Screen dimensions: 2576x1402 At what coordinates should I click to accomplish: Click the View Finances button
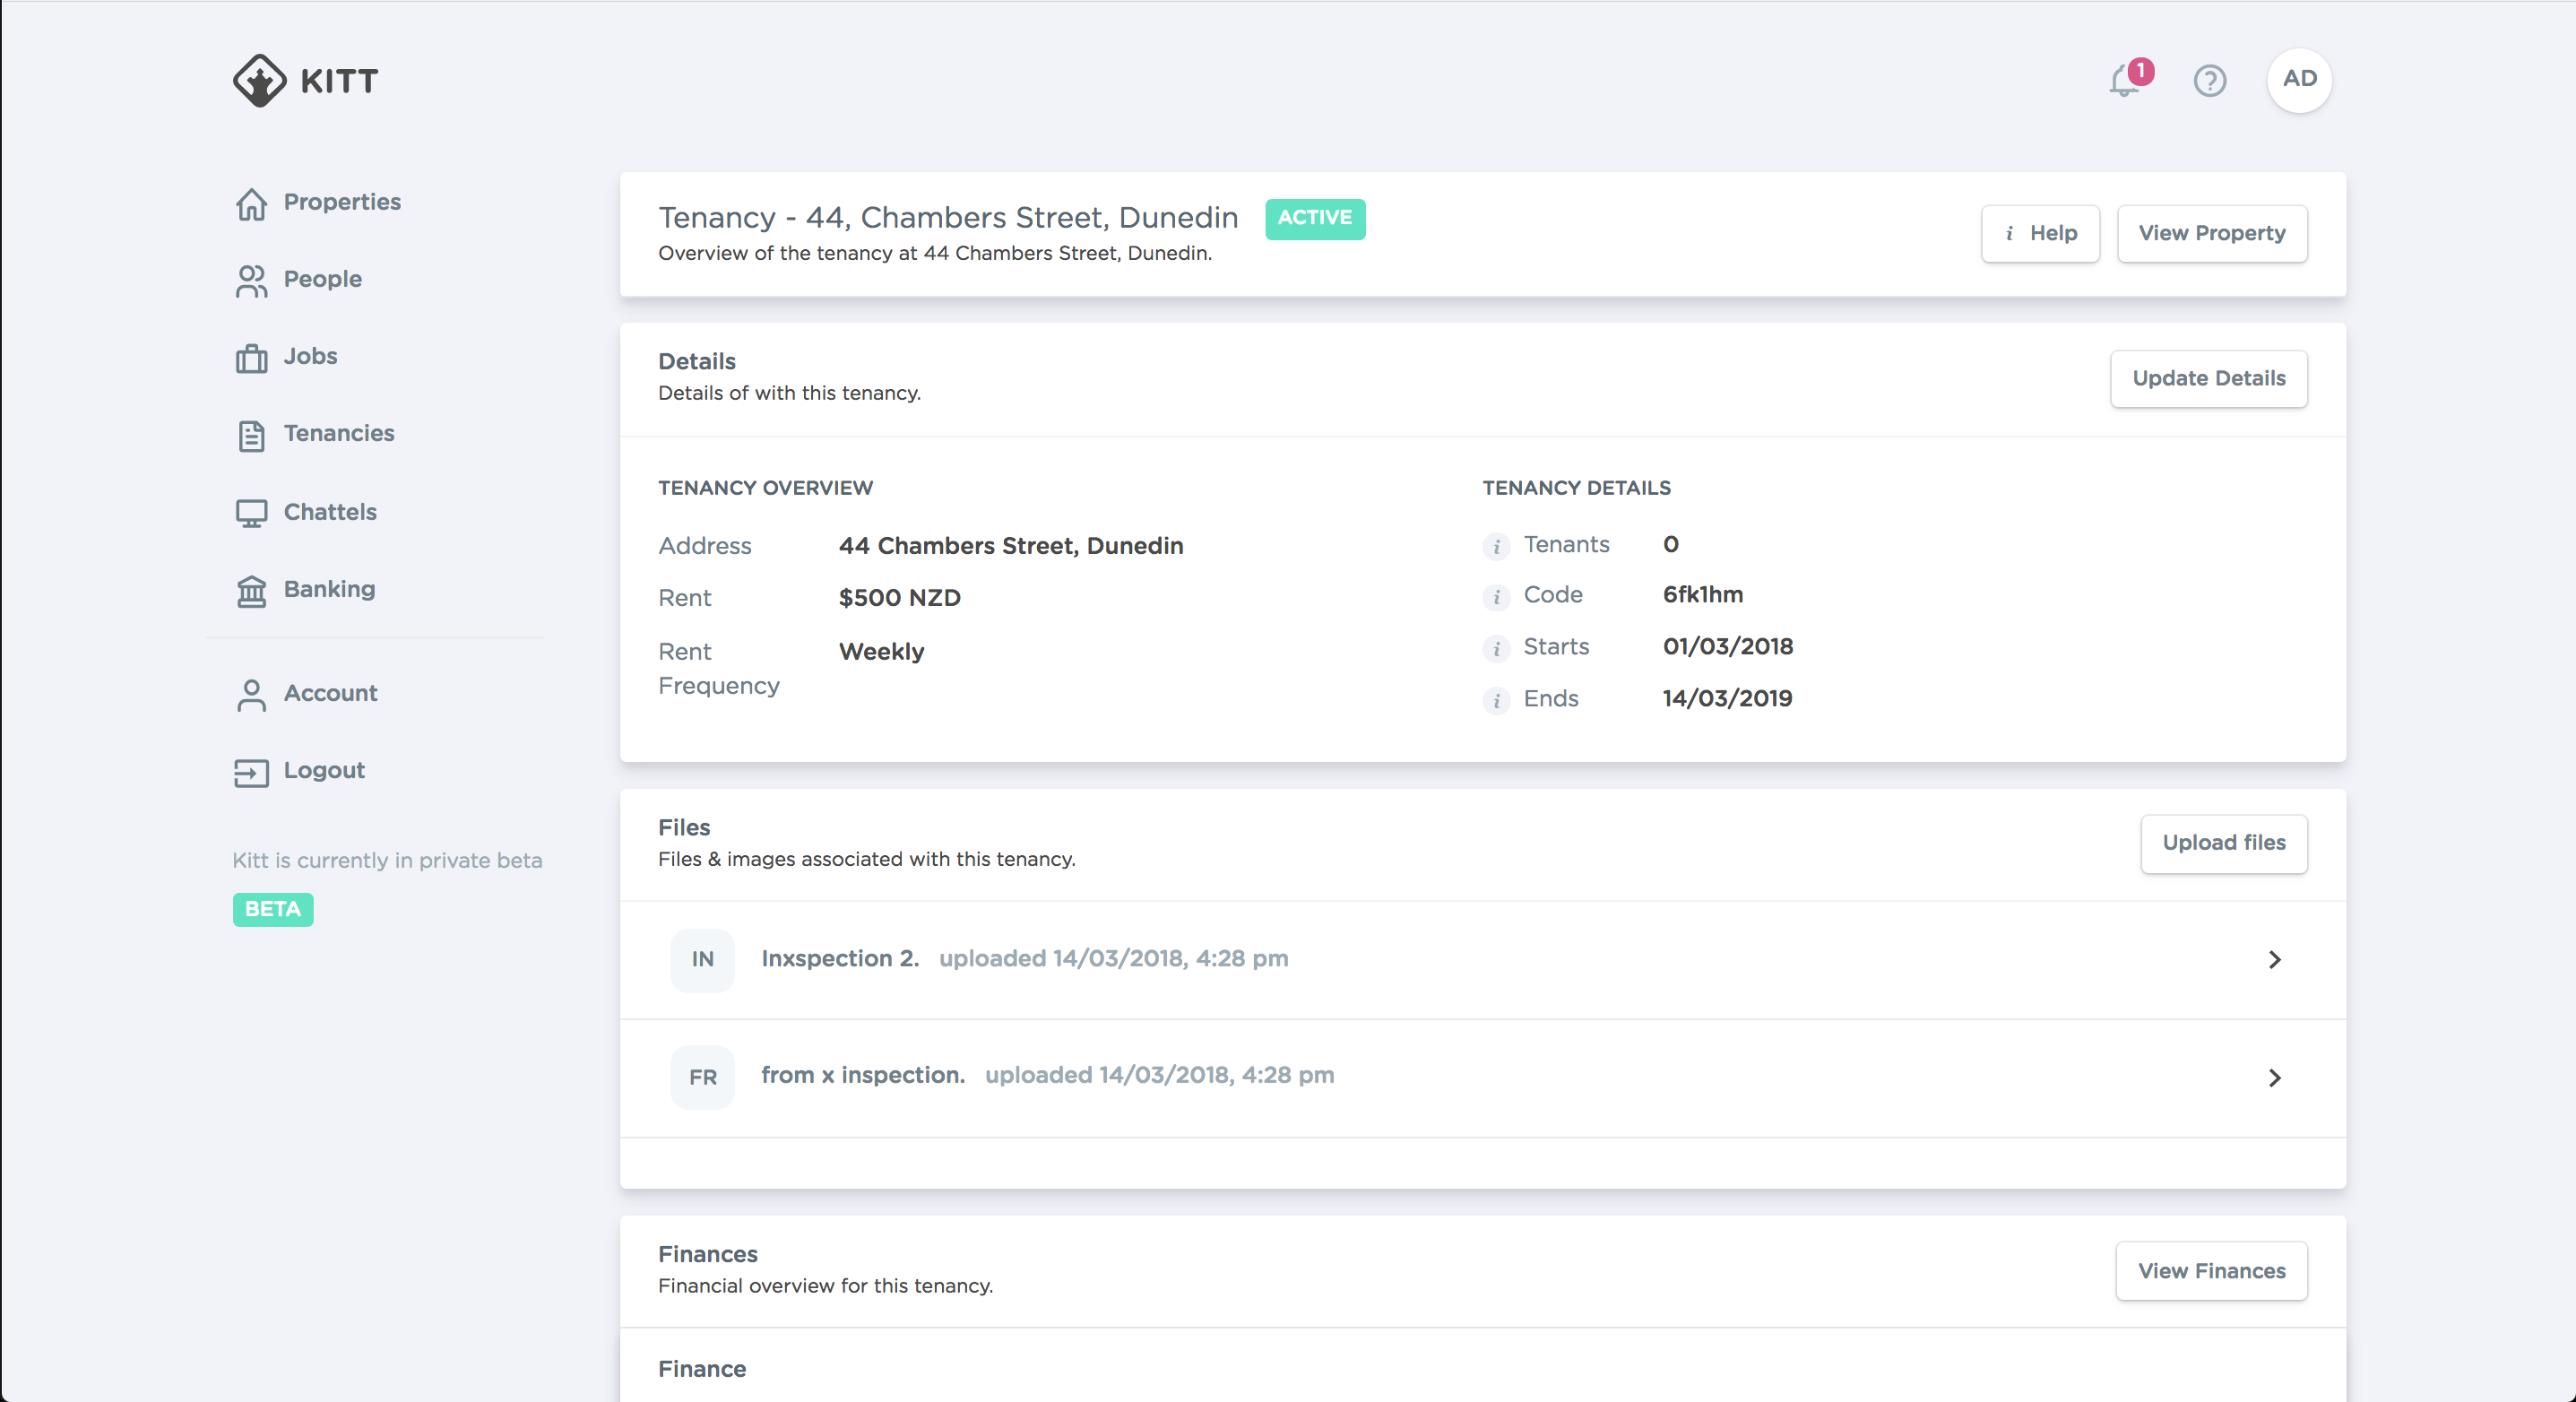[2211, 1271]
